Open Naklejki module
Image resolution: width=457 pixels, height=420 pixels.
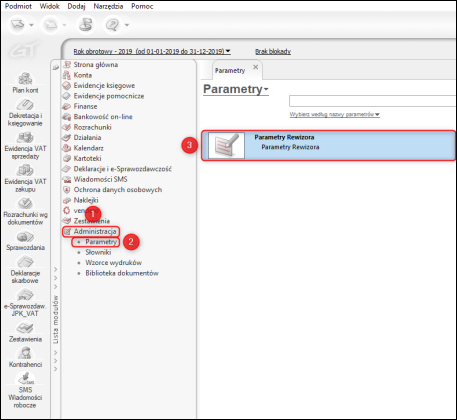click(86, 200)
